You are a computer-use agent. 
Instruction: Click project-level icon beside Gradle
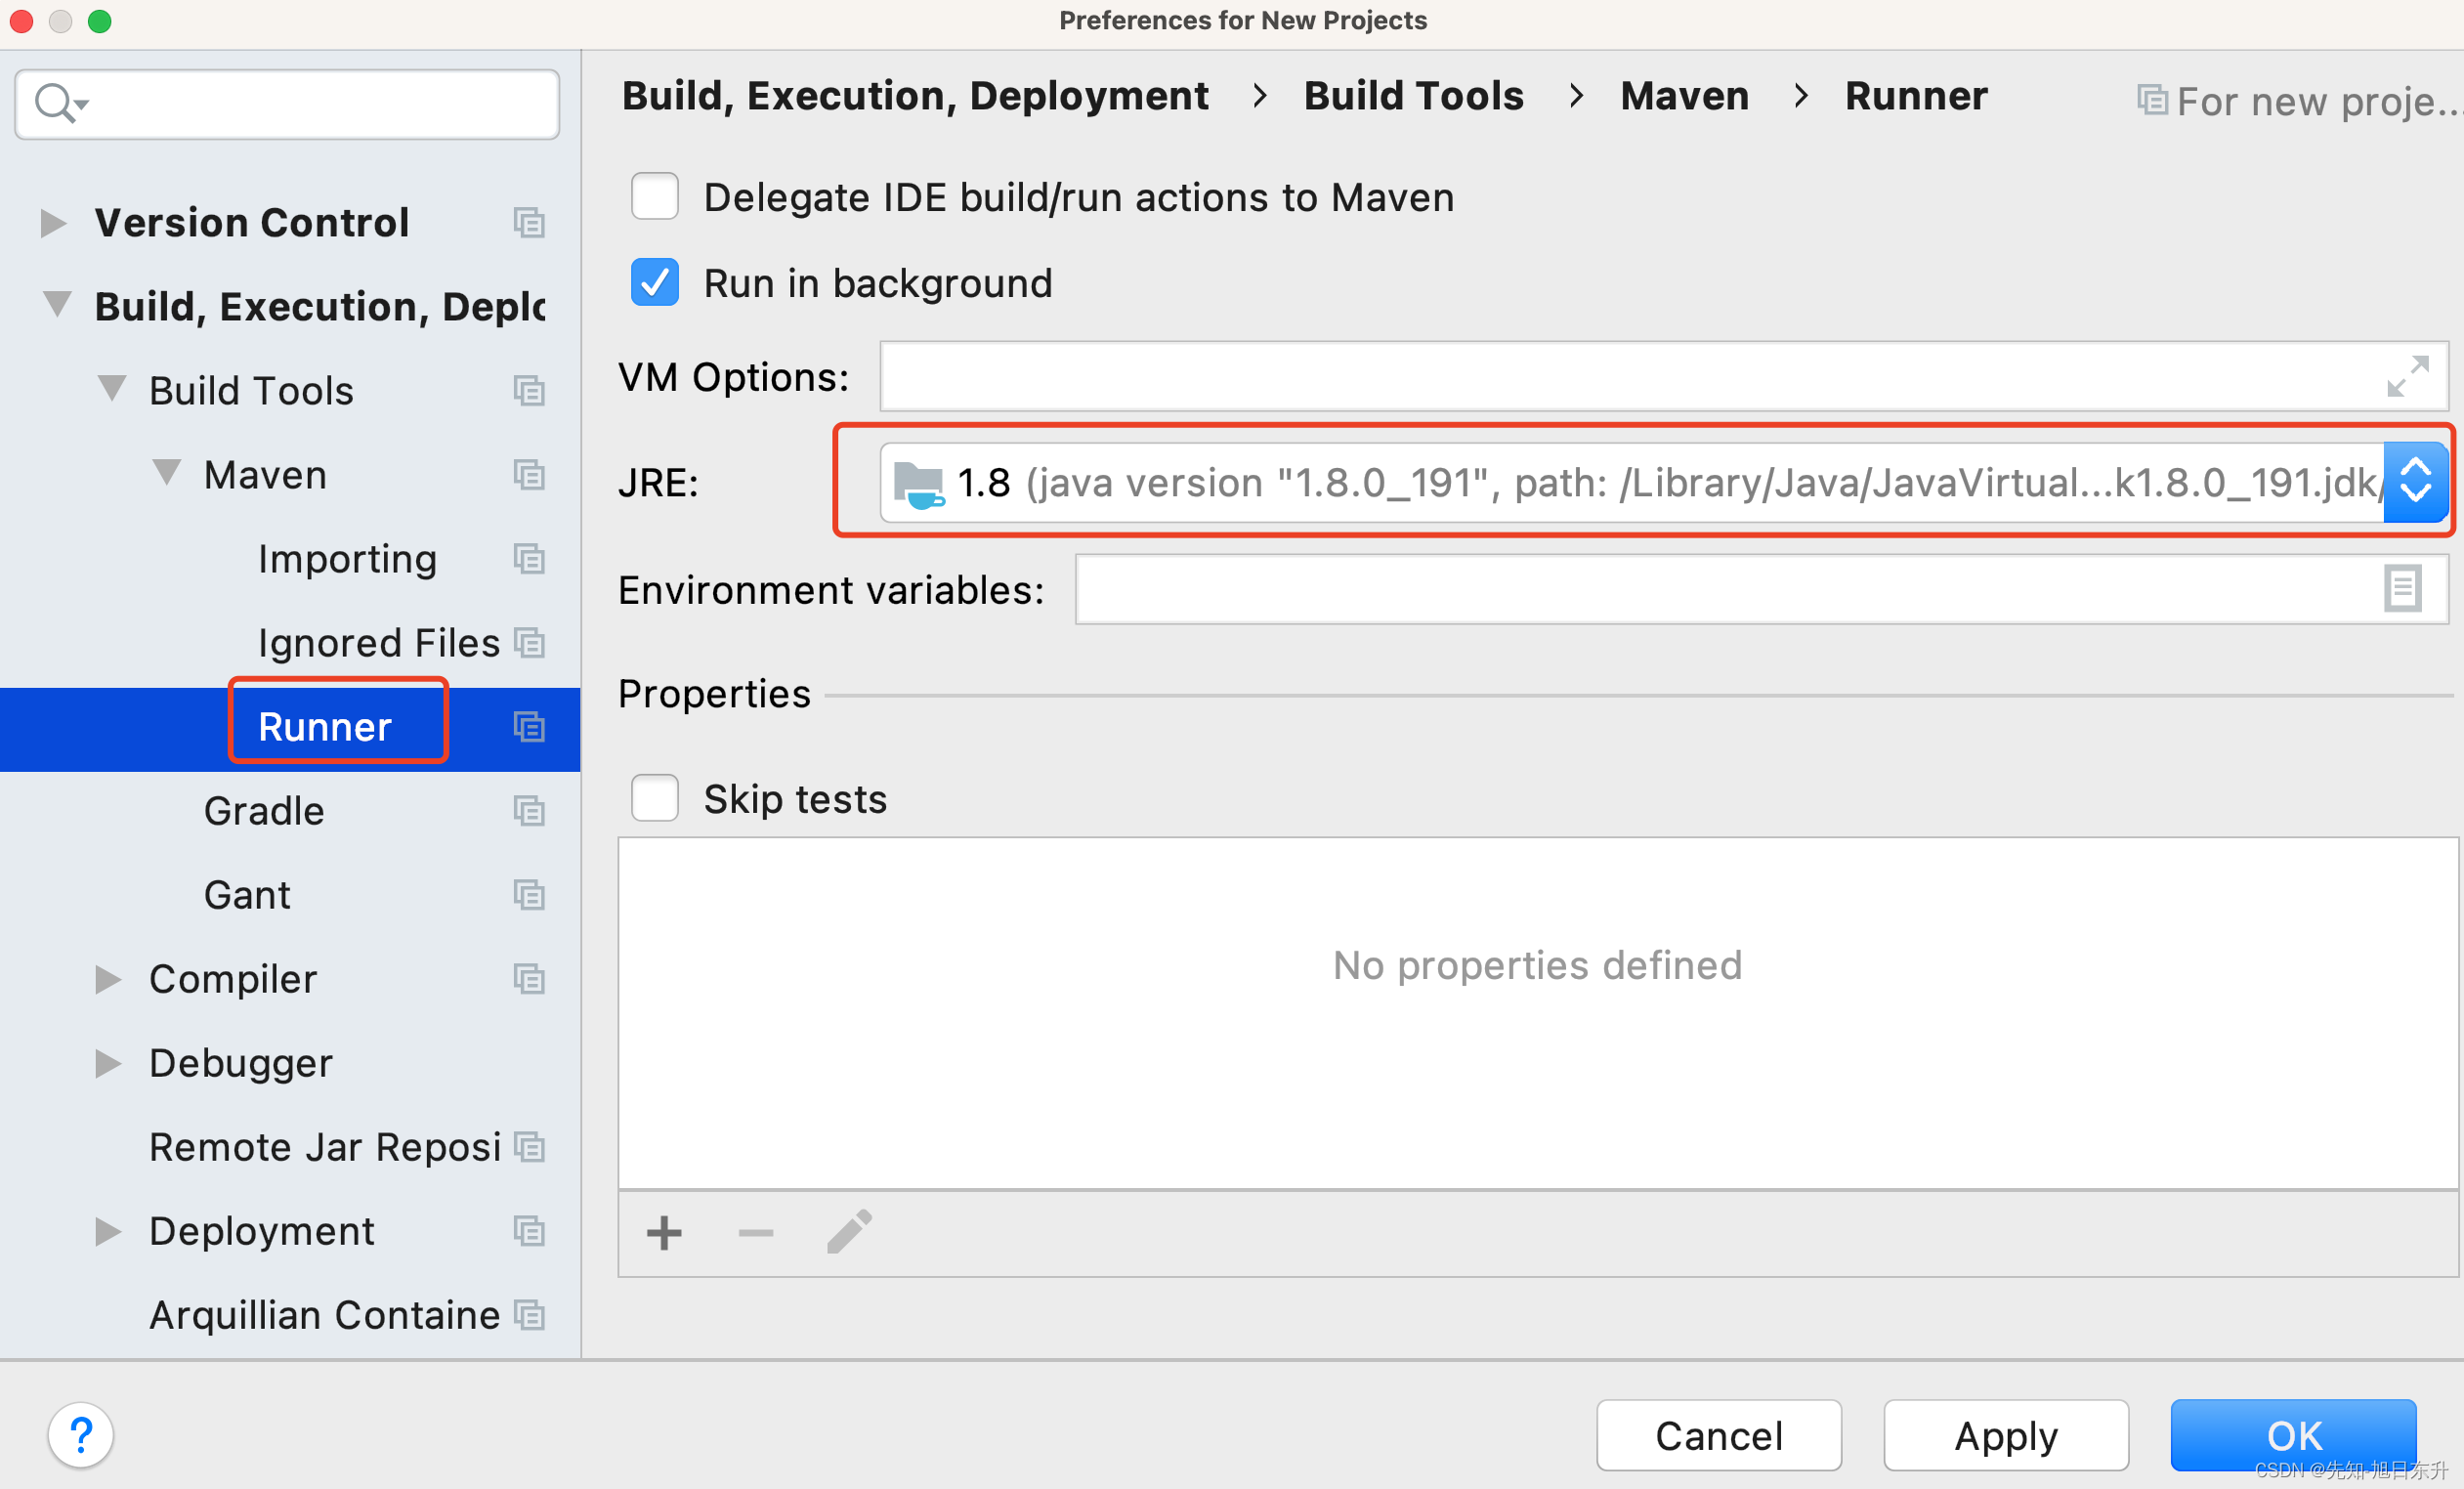[529, 810]
